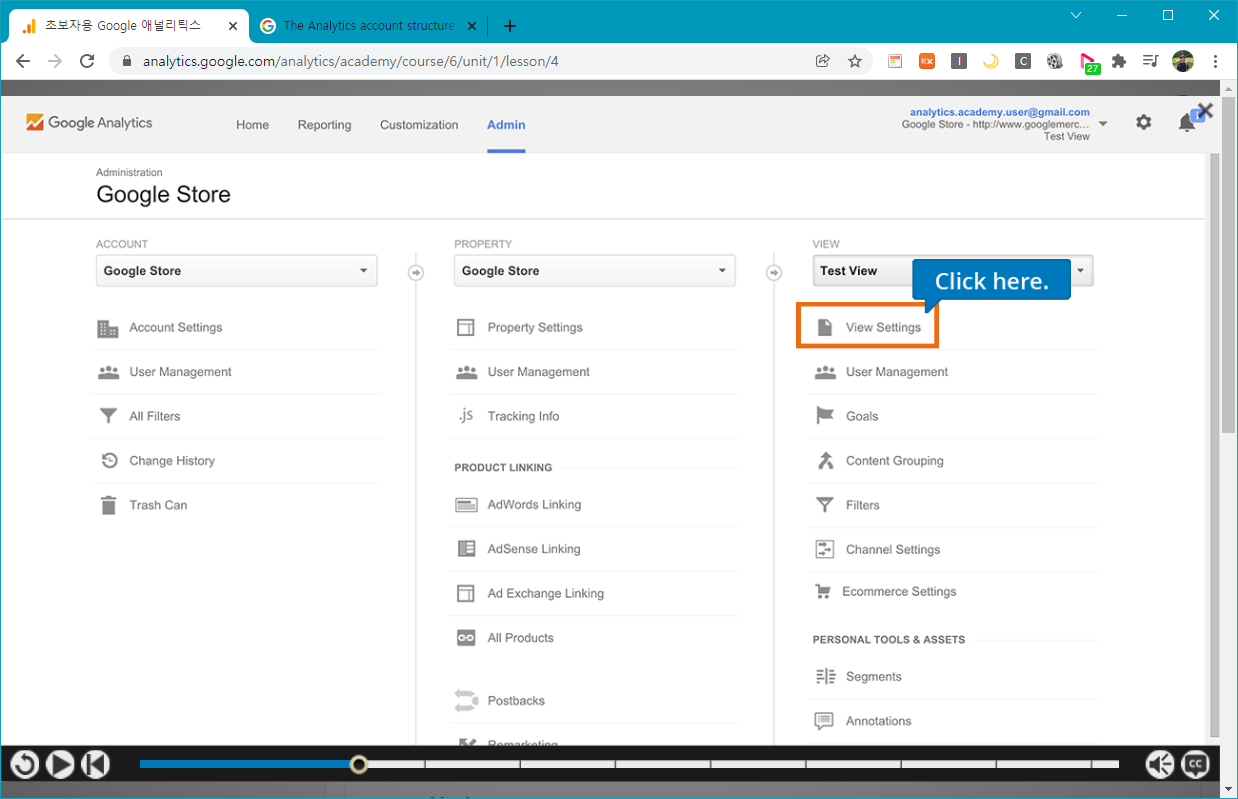Open Account Settings link
1238x799 pixels.
click(176, 328)
